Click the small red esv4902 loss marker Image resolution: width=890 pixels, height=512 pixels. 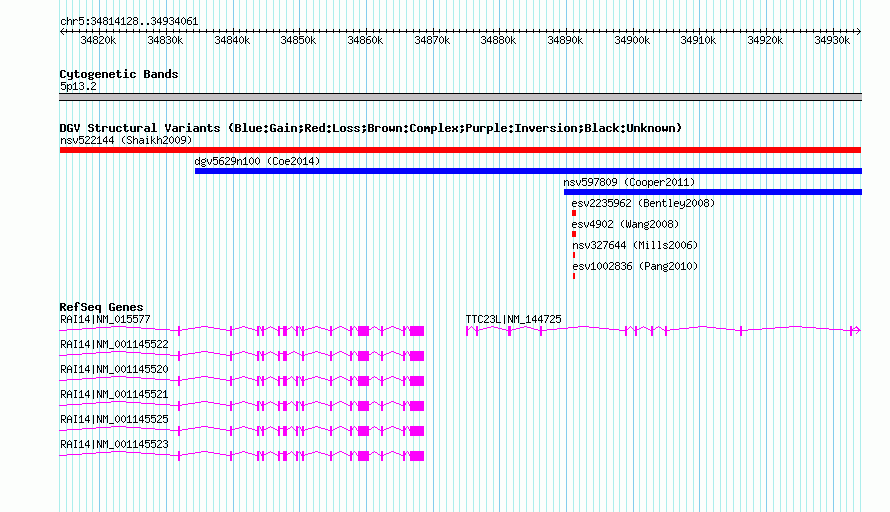(574, 234)
